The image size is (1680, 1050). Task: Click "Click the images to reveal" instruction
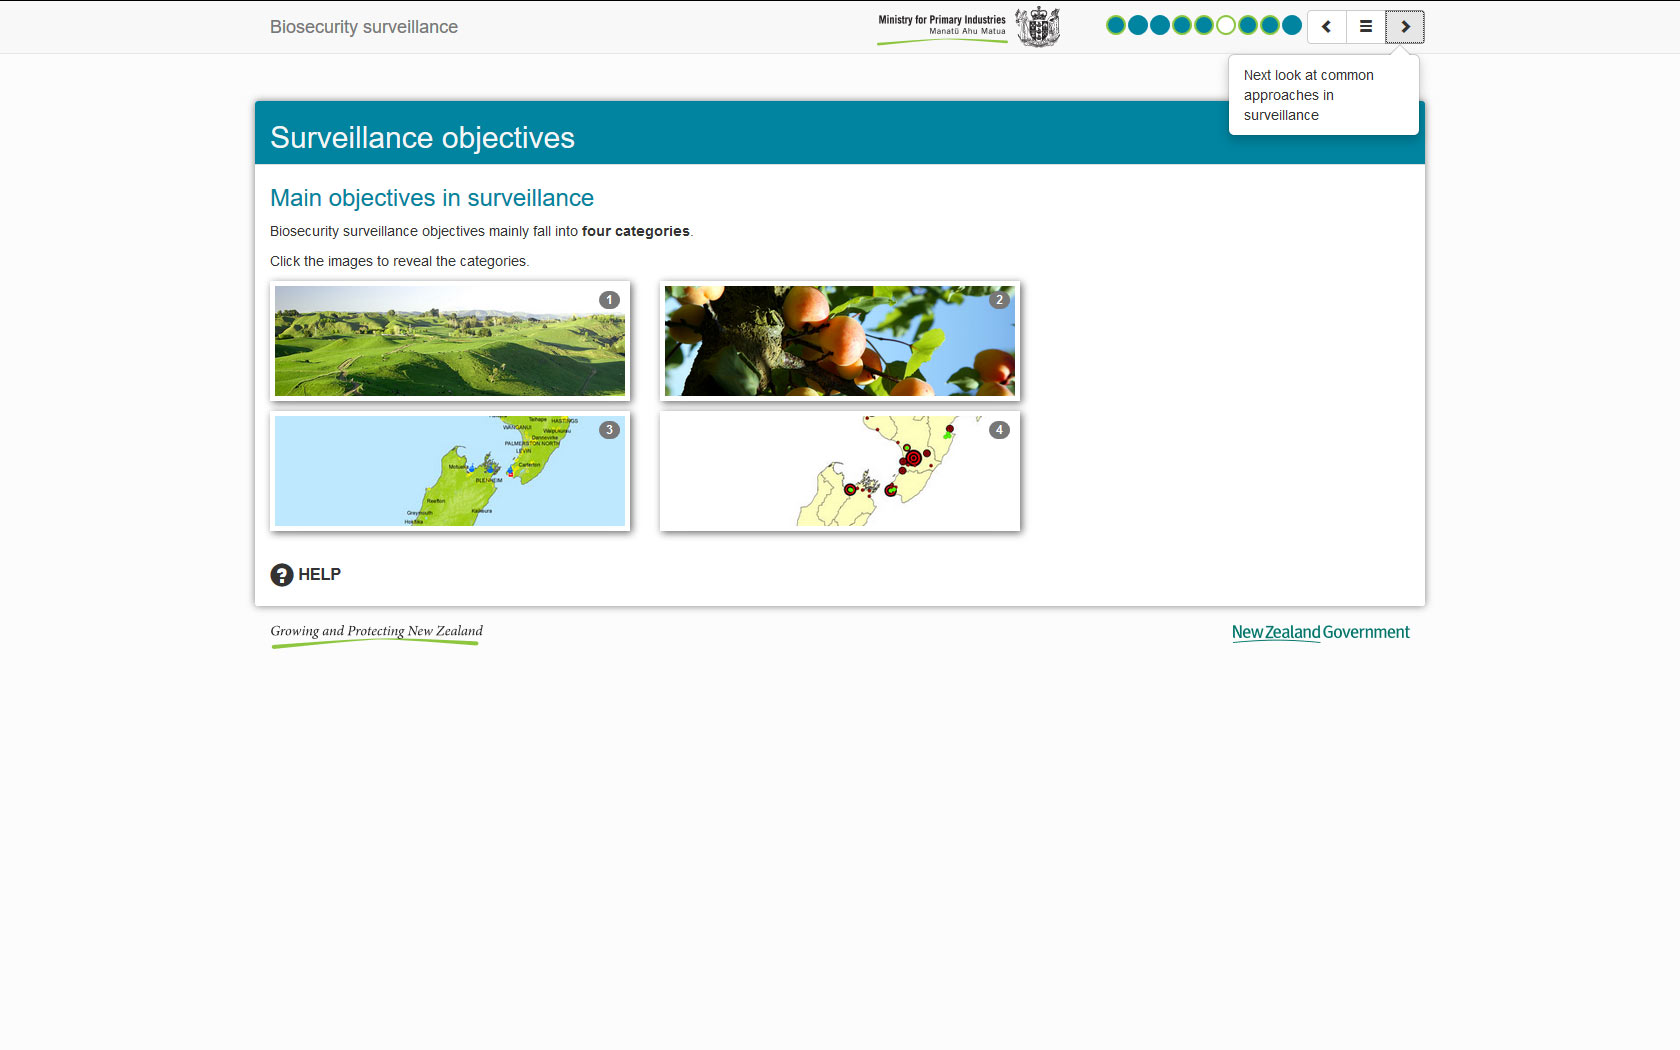point(400,261)
